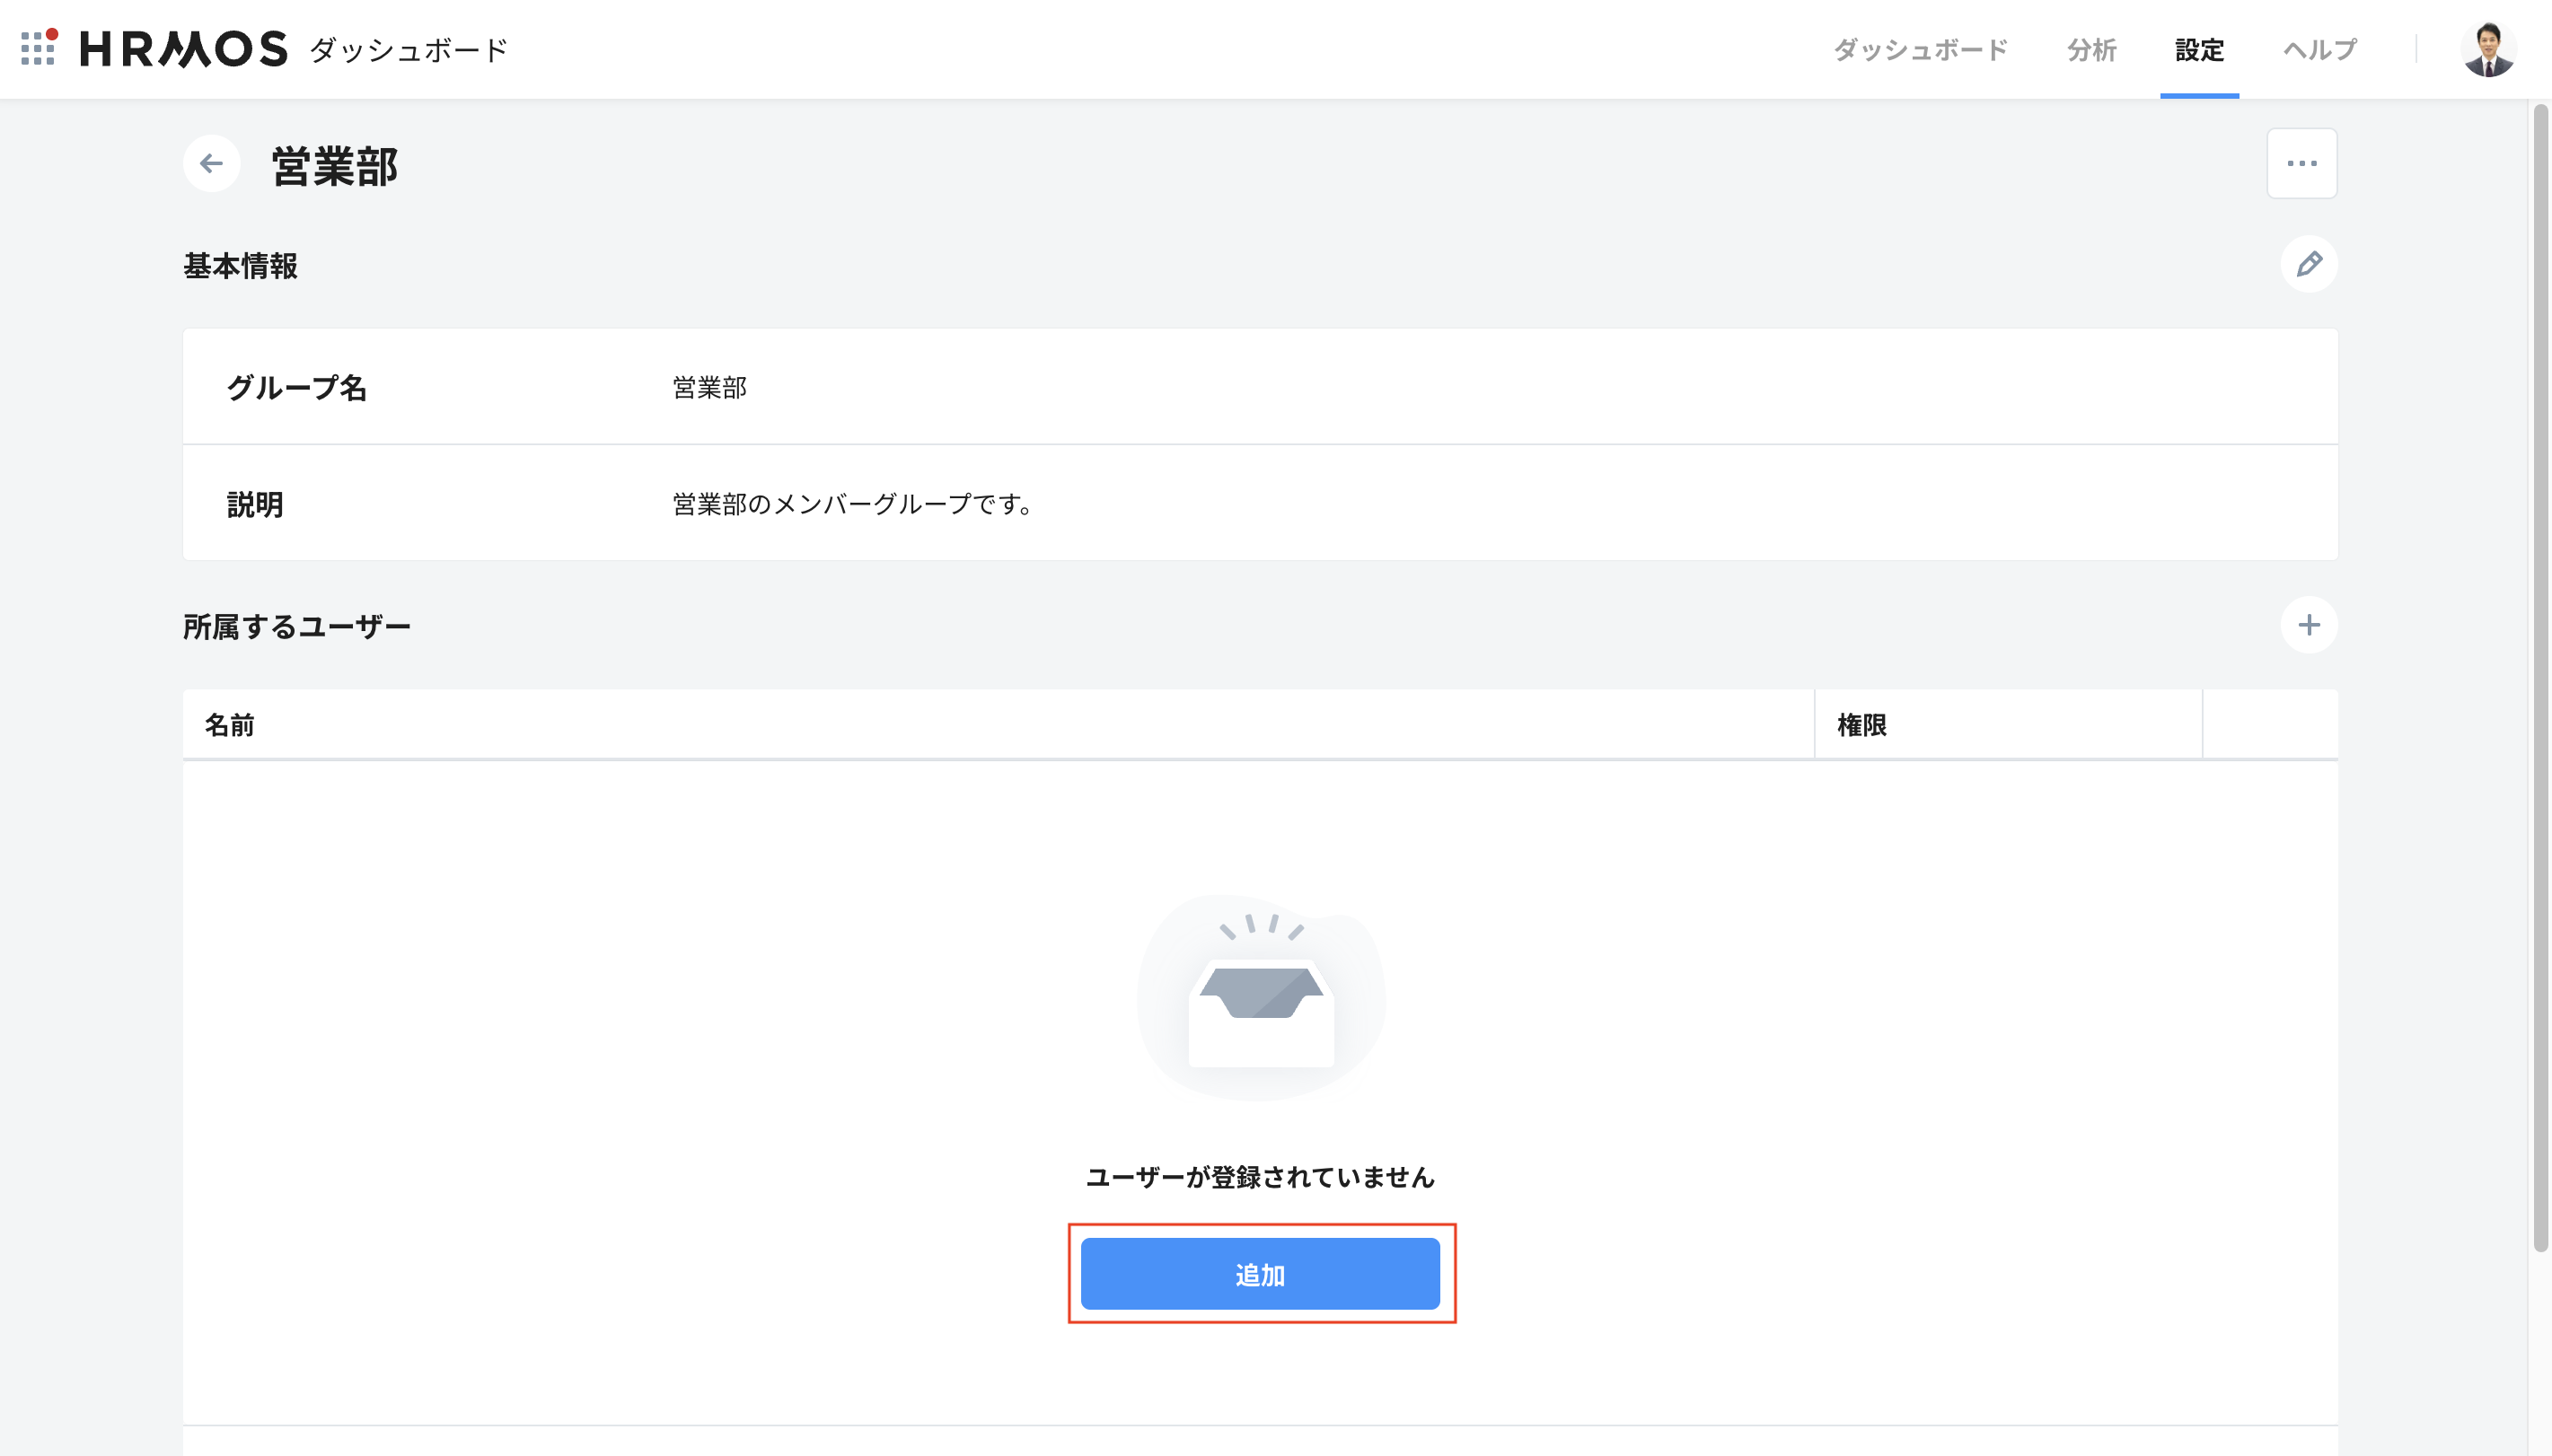Open the user profile avatar menu

click(x=2487, y=49)
